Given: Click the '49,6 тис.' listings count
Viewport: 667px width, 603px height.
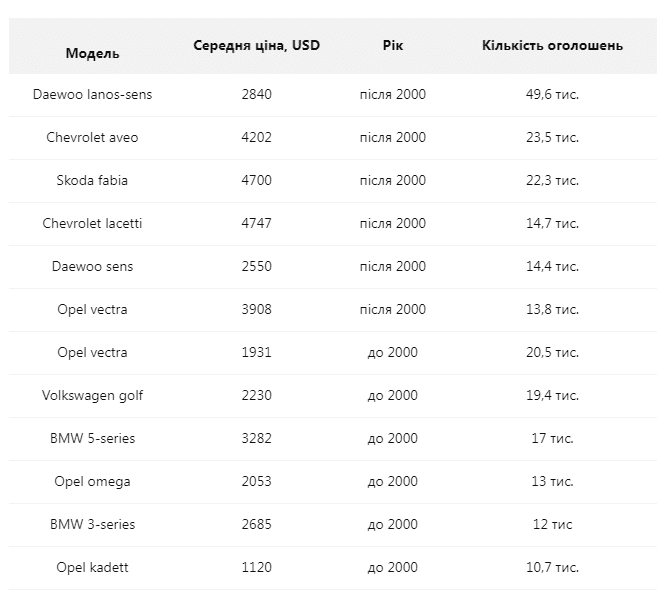Looking at the screenshot, I should [x=552, y=94].
